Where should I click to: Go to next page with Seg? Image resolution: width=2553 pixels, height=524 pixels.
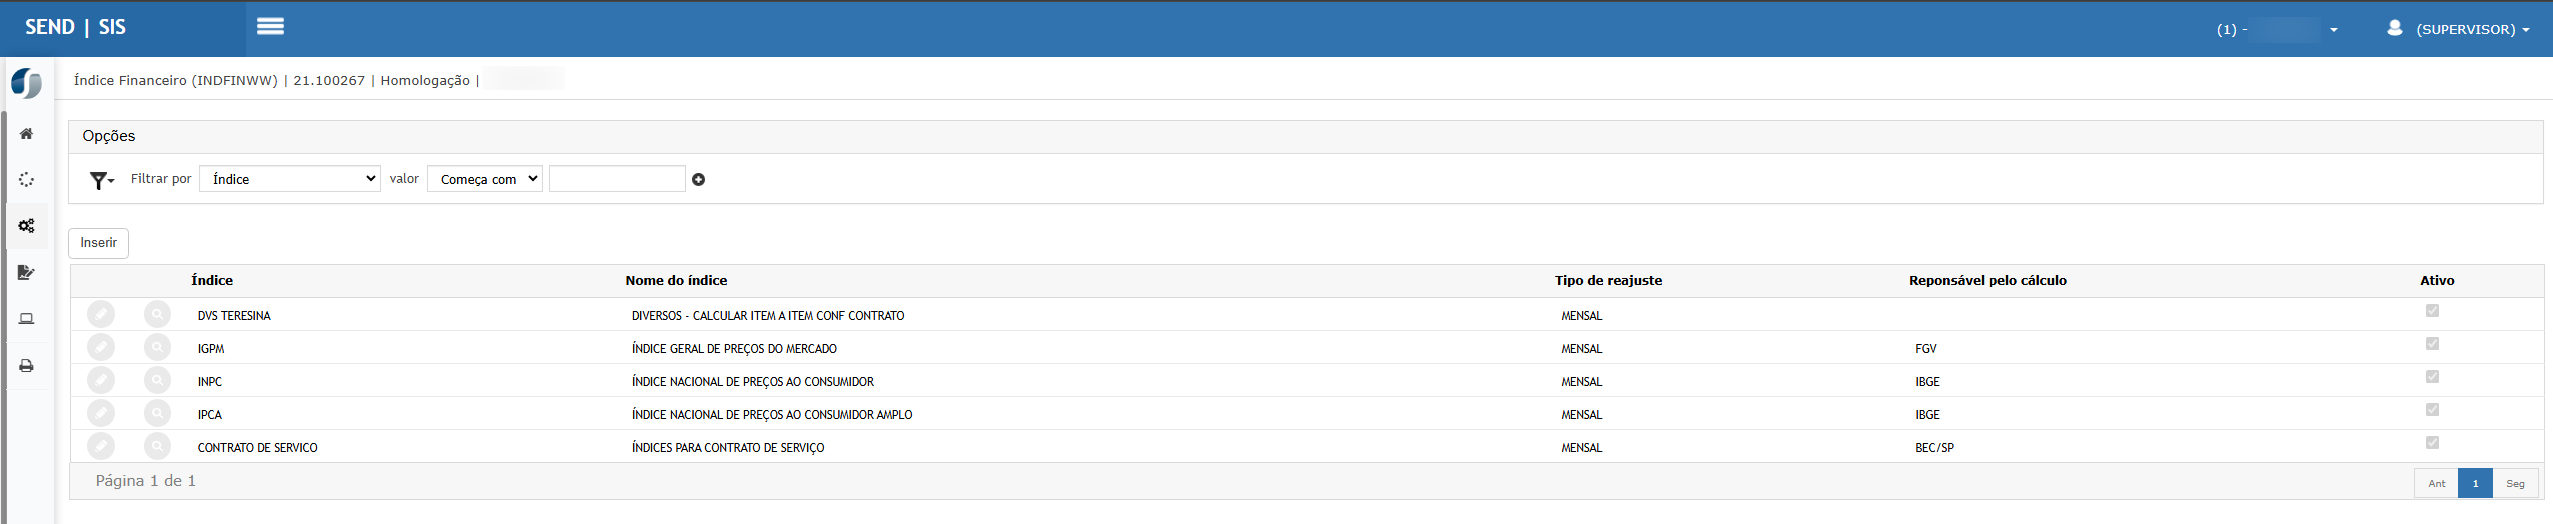[2515, 484]
